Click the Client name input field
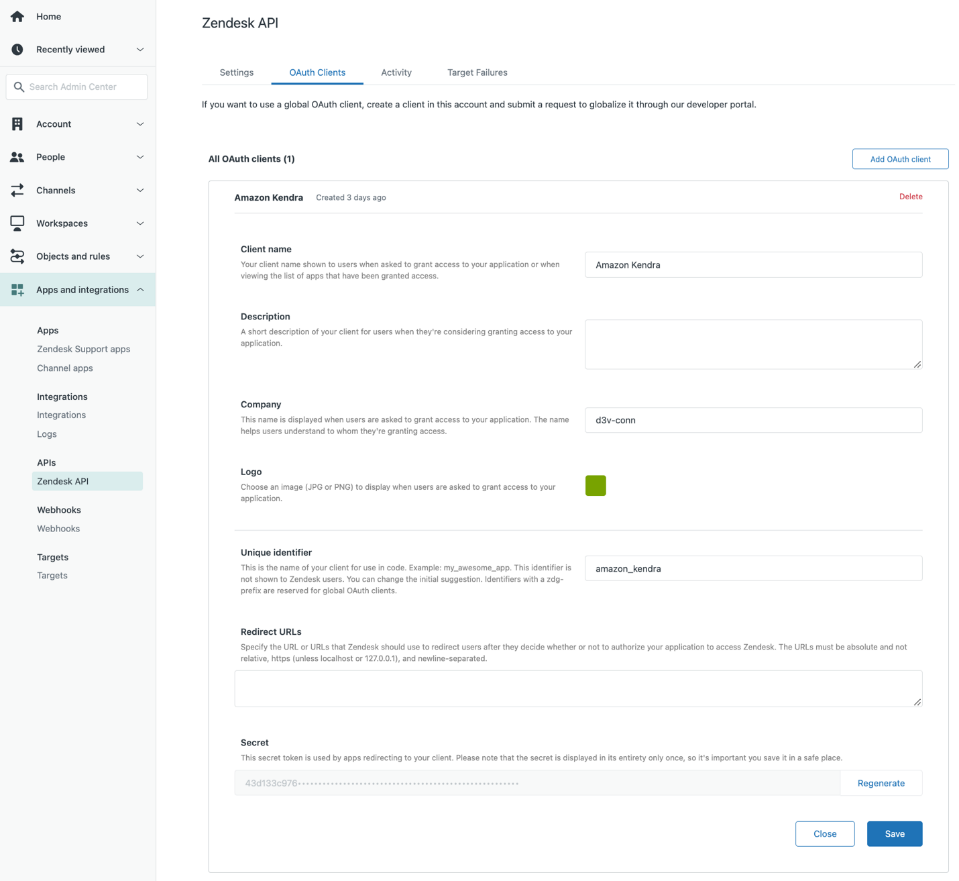The height and width of the screenshot is (881, 959). 754,265
